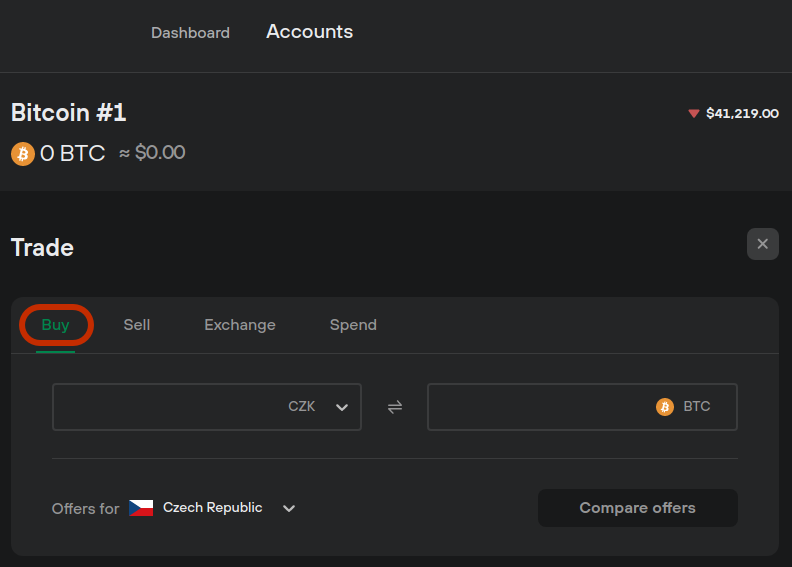
Task: Go to the Dashboard menu item
Action: 190,33
